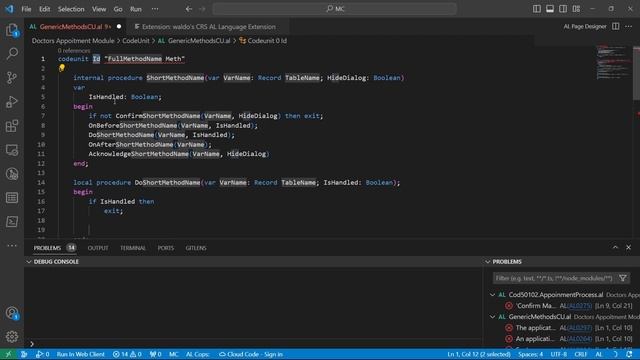Open the Accounts menu

(12, 313)
